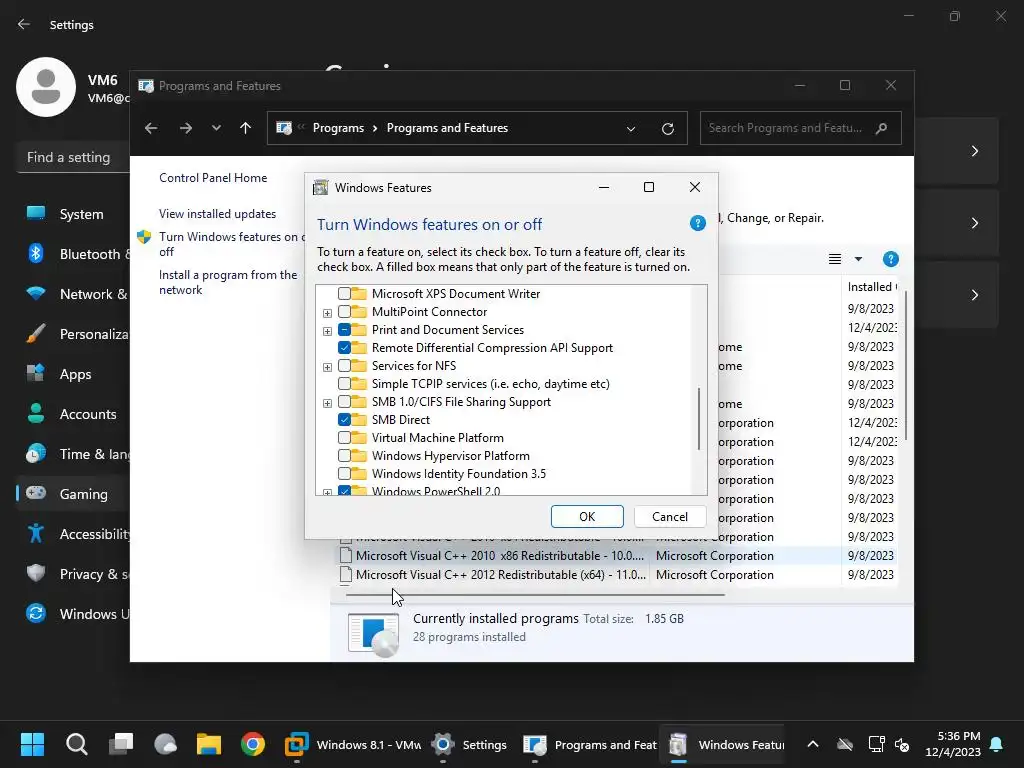
Task: Click the Programs and Features help icon
Action: (x=890, y=259)
